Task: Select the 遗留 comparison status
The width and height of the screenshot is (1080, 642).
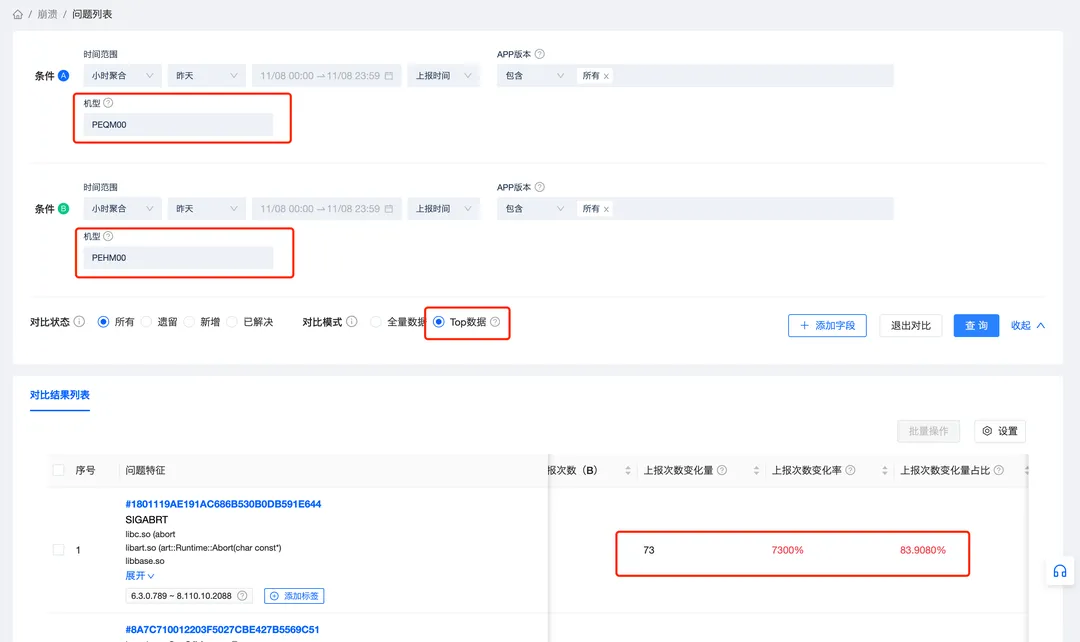Action: pos(146,322)
